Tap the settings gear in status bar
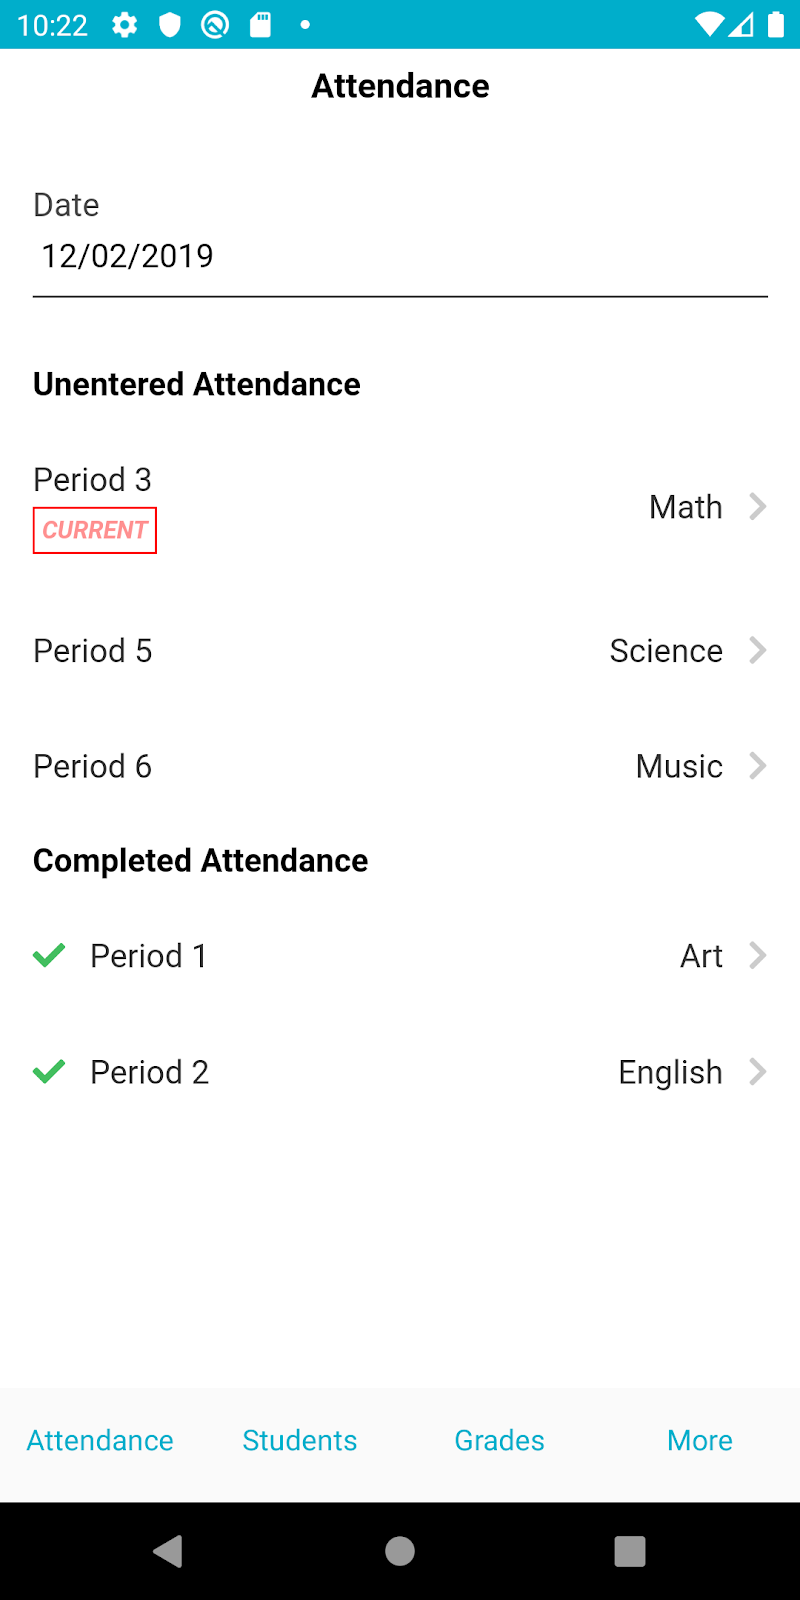The image size is (800, 1600). pos(125,25)
